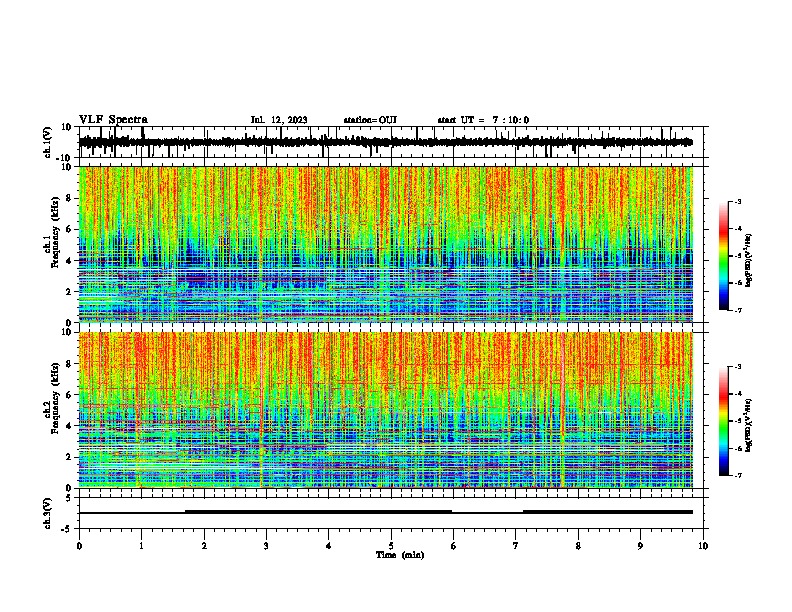Click the "station=OUI" header label
792x612 pixels.
pos(370,120)
